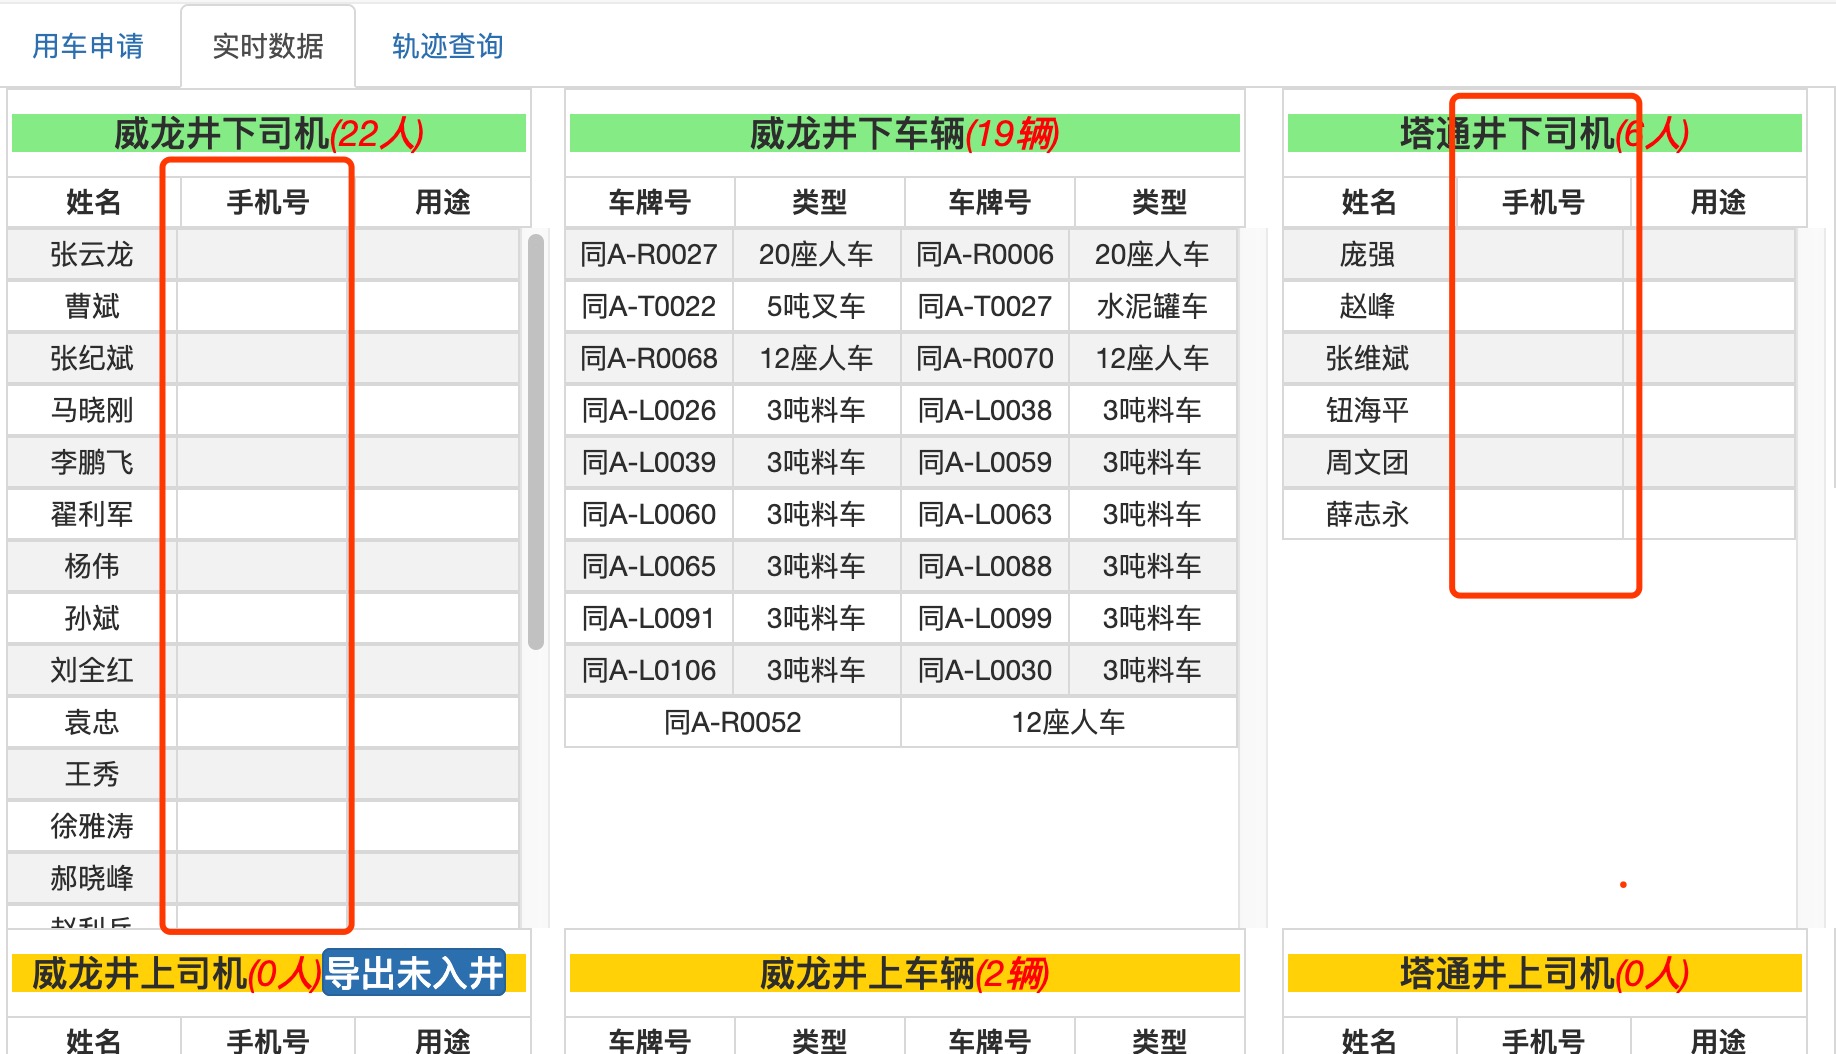This screenshot has height=1054, width=1836.
Task: Click license plate 同A-T0022
Action: pos(649,307)
